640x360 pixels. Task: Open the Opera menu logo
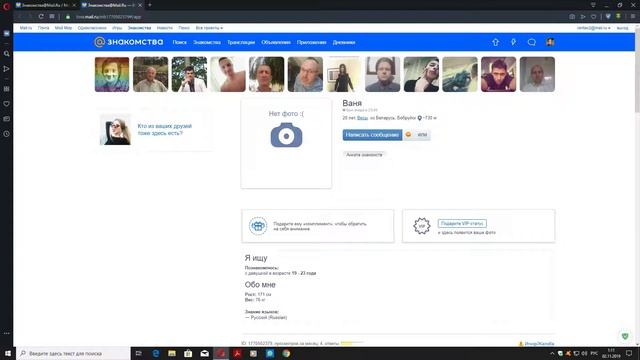click(x=6, y=6)
